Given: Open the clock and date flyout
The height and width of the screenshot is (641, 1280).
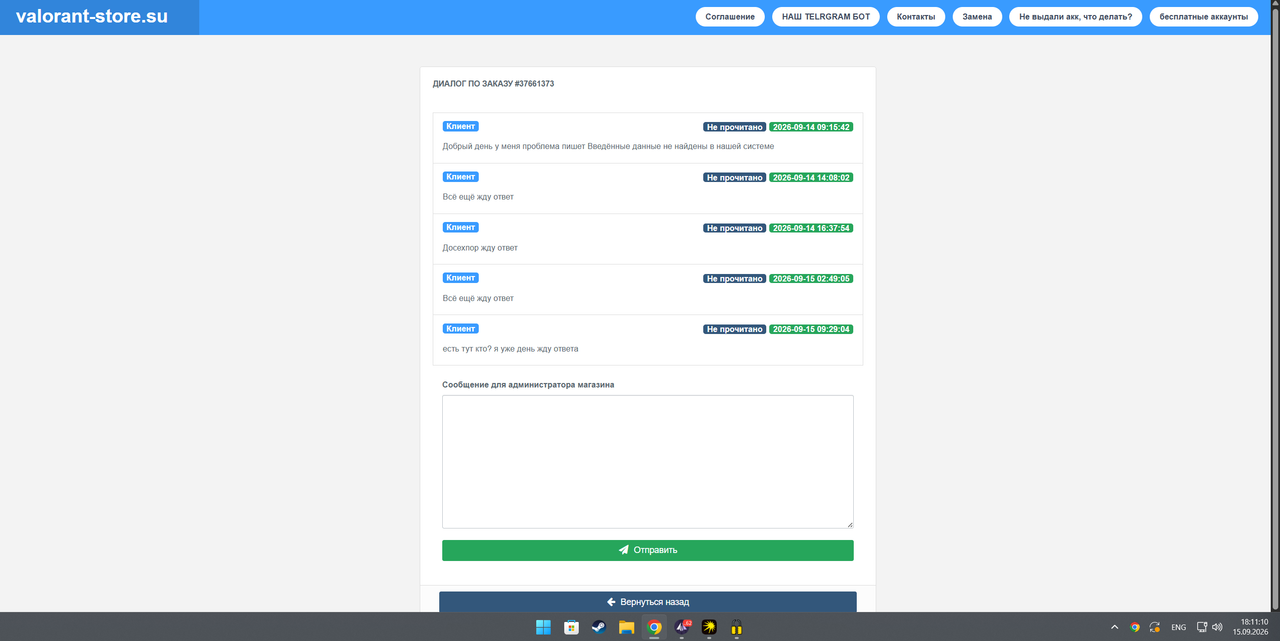Looking at the screenshot, I should point(1250,627).
